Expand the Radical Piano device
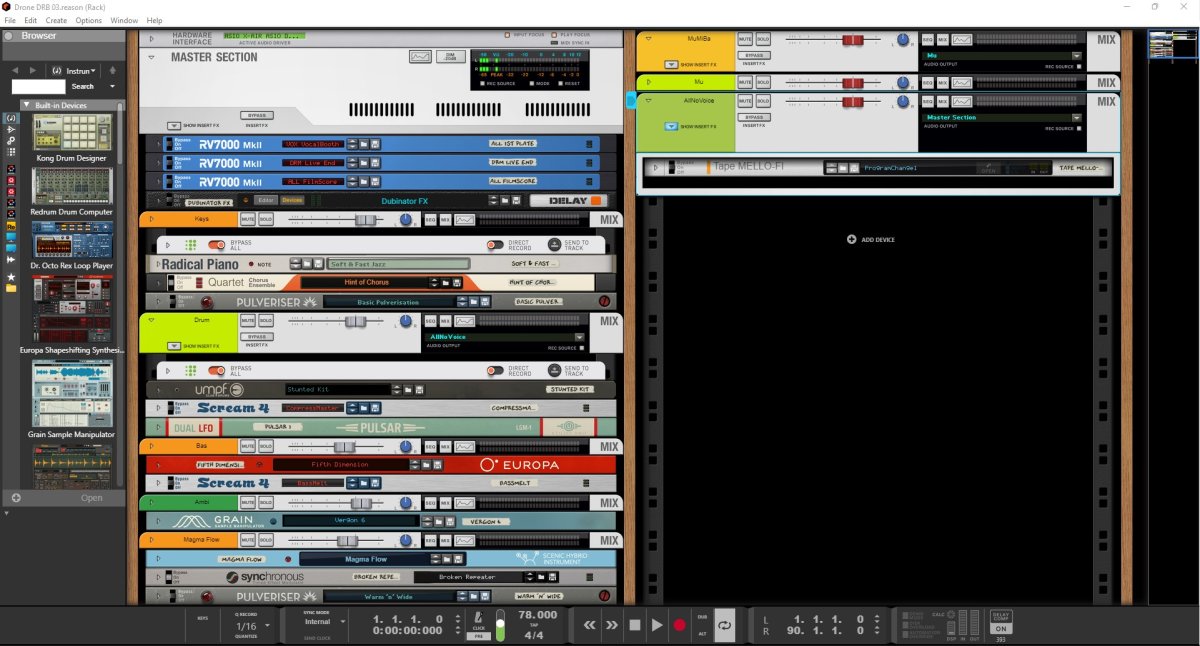Screen dimensions: 1200x646 click(157, 264)
